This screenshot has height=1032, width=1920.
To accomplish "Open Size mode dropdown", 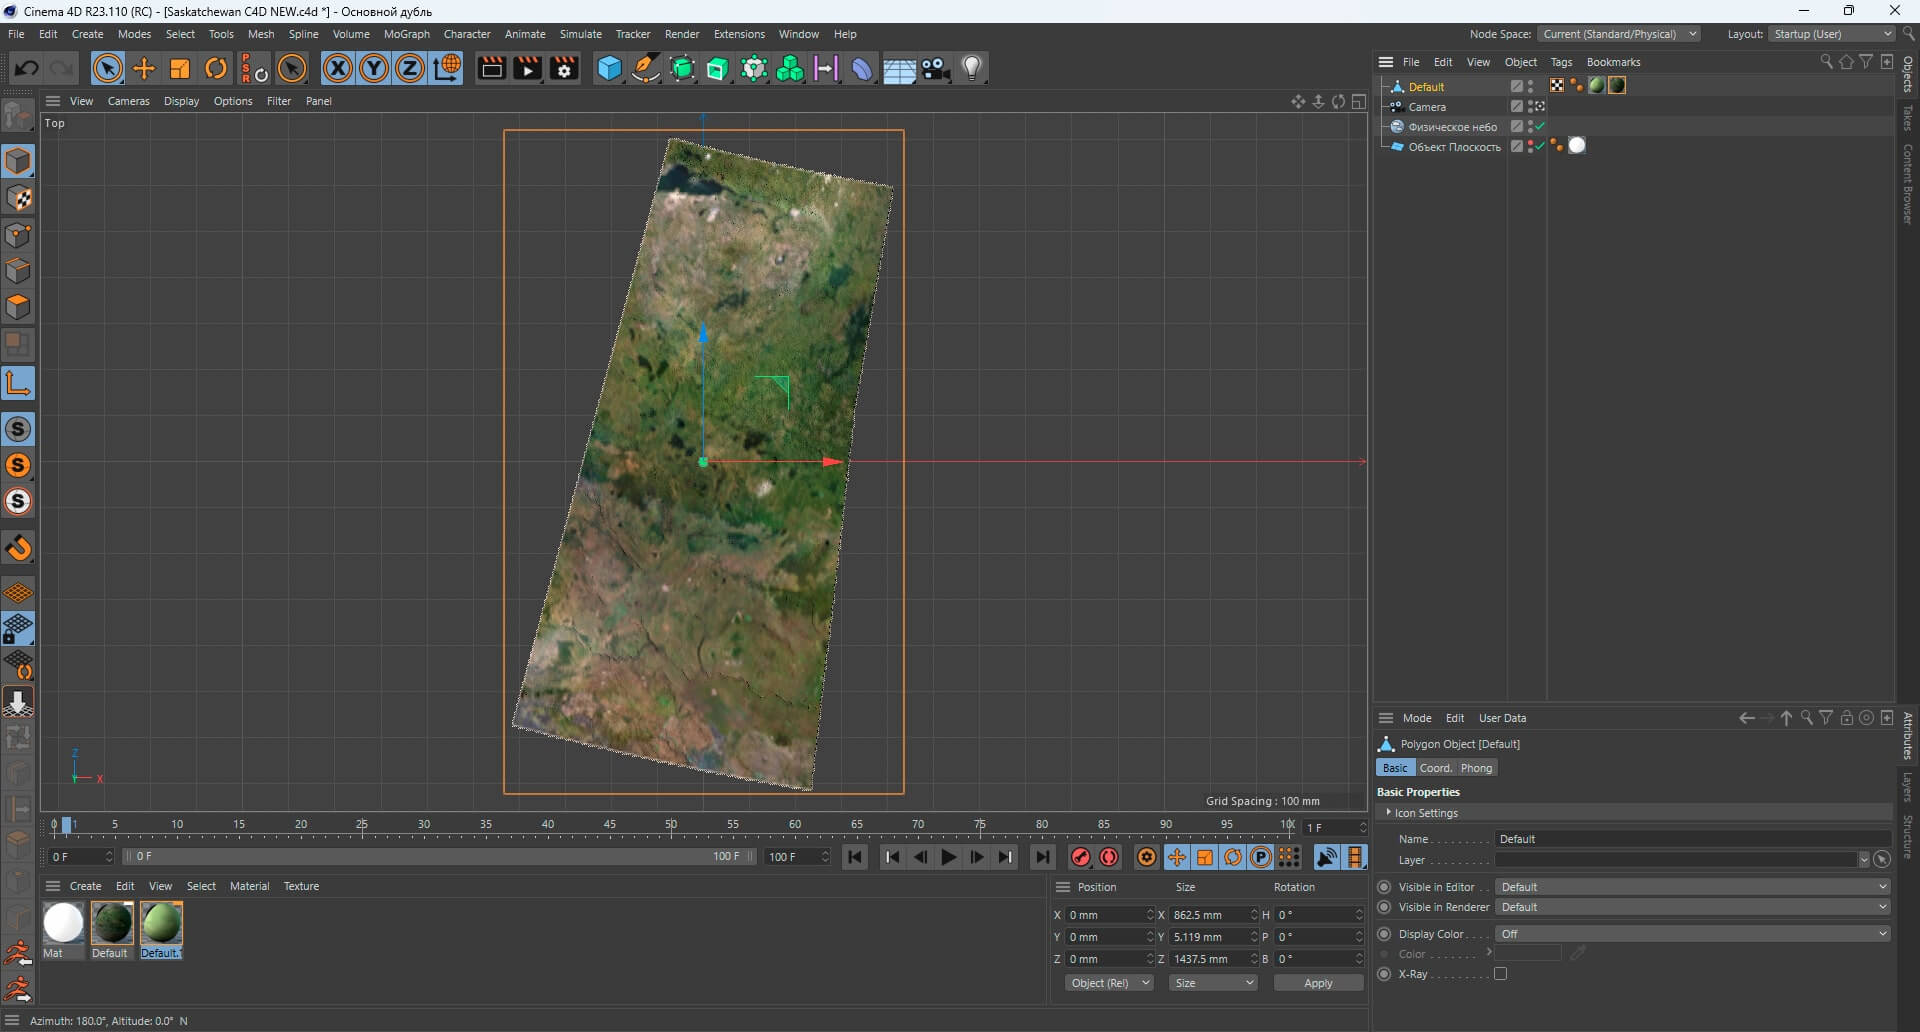I will click(x=1213, y=983).
